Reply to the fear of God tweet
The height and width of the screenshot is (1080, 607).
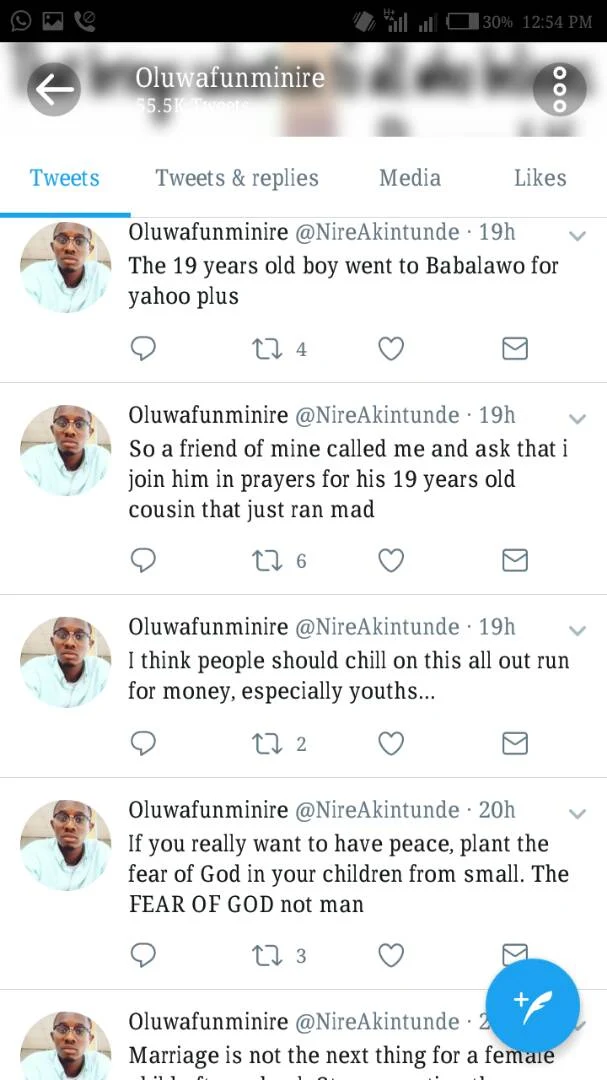pyautogui.click(x=144, y=955)
